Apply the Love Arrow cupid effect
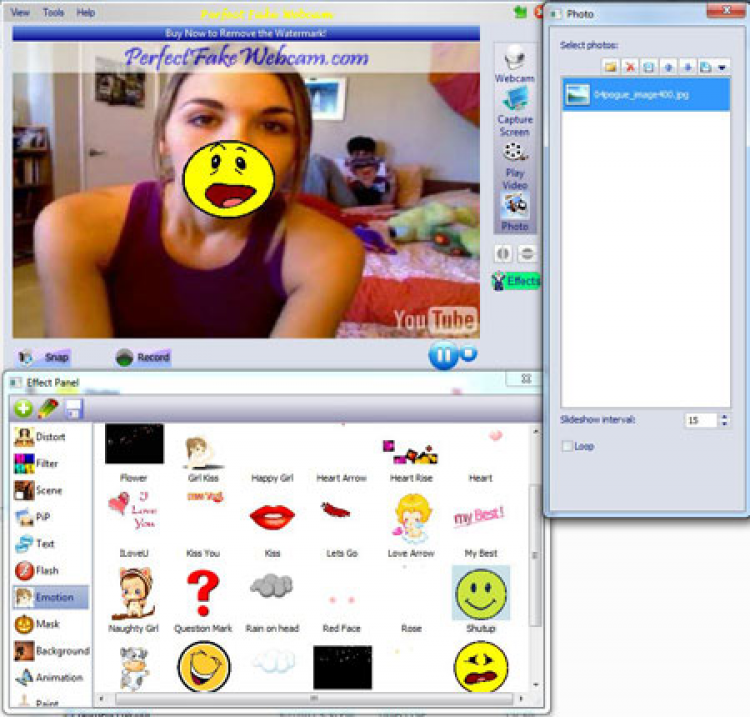 click(x=411, y=525)
